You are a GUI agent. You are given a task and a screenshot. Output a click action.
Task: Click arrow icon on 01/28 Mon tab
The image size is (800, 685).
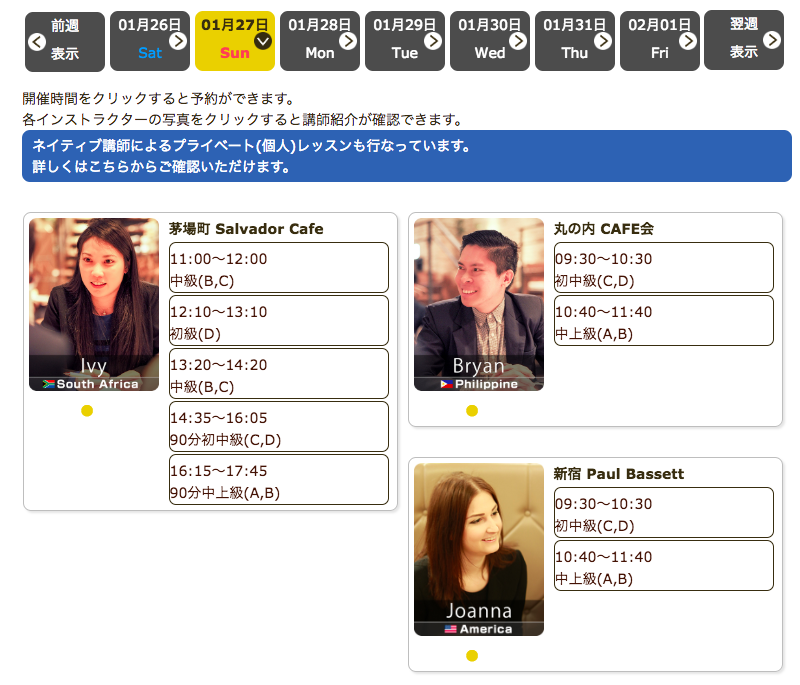pos(348,41)
